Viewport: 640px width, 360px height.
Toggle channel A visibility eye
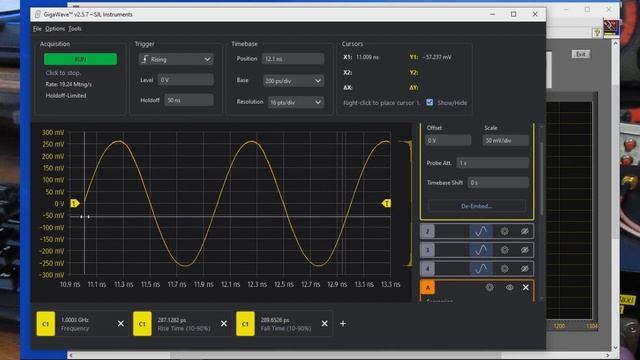509,287
